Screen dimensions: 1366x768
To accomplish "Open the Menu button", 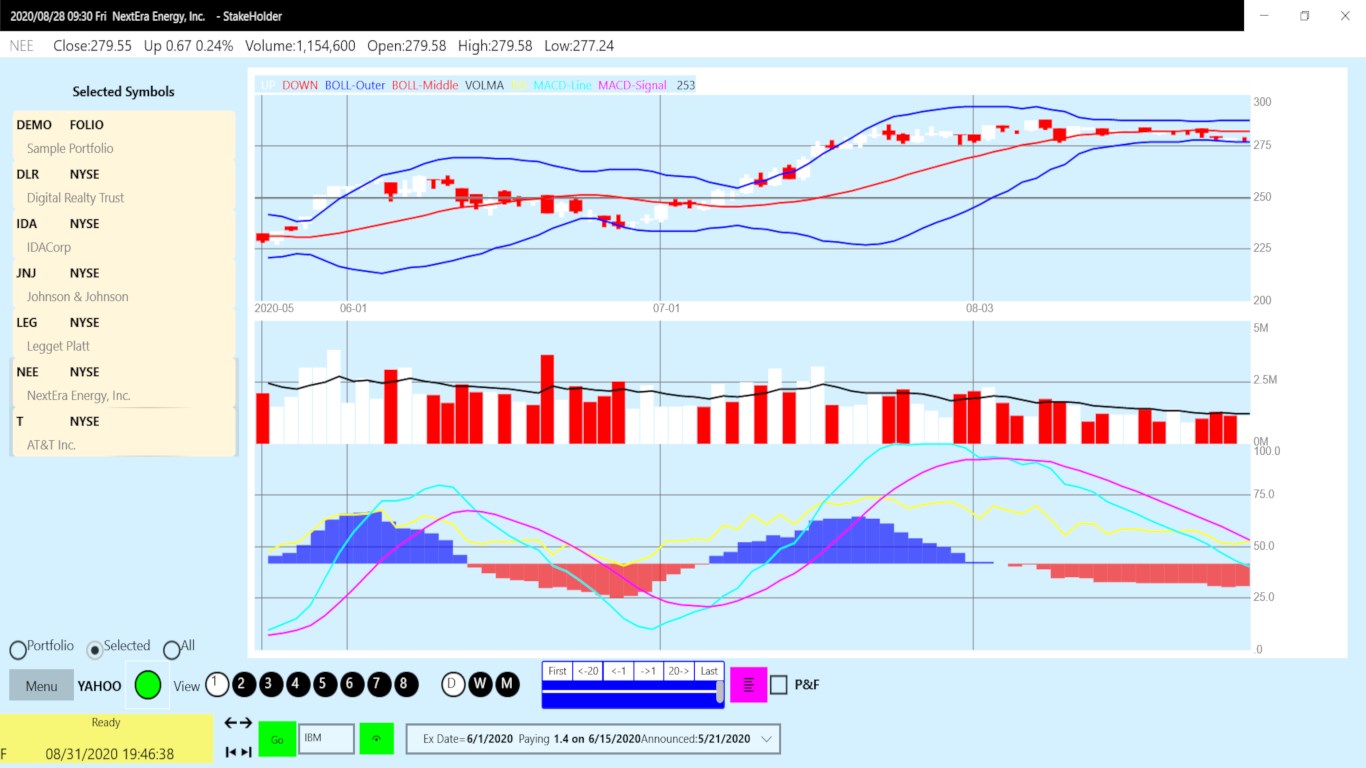I will pos(42,686).
